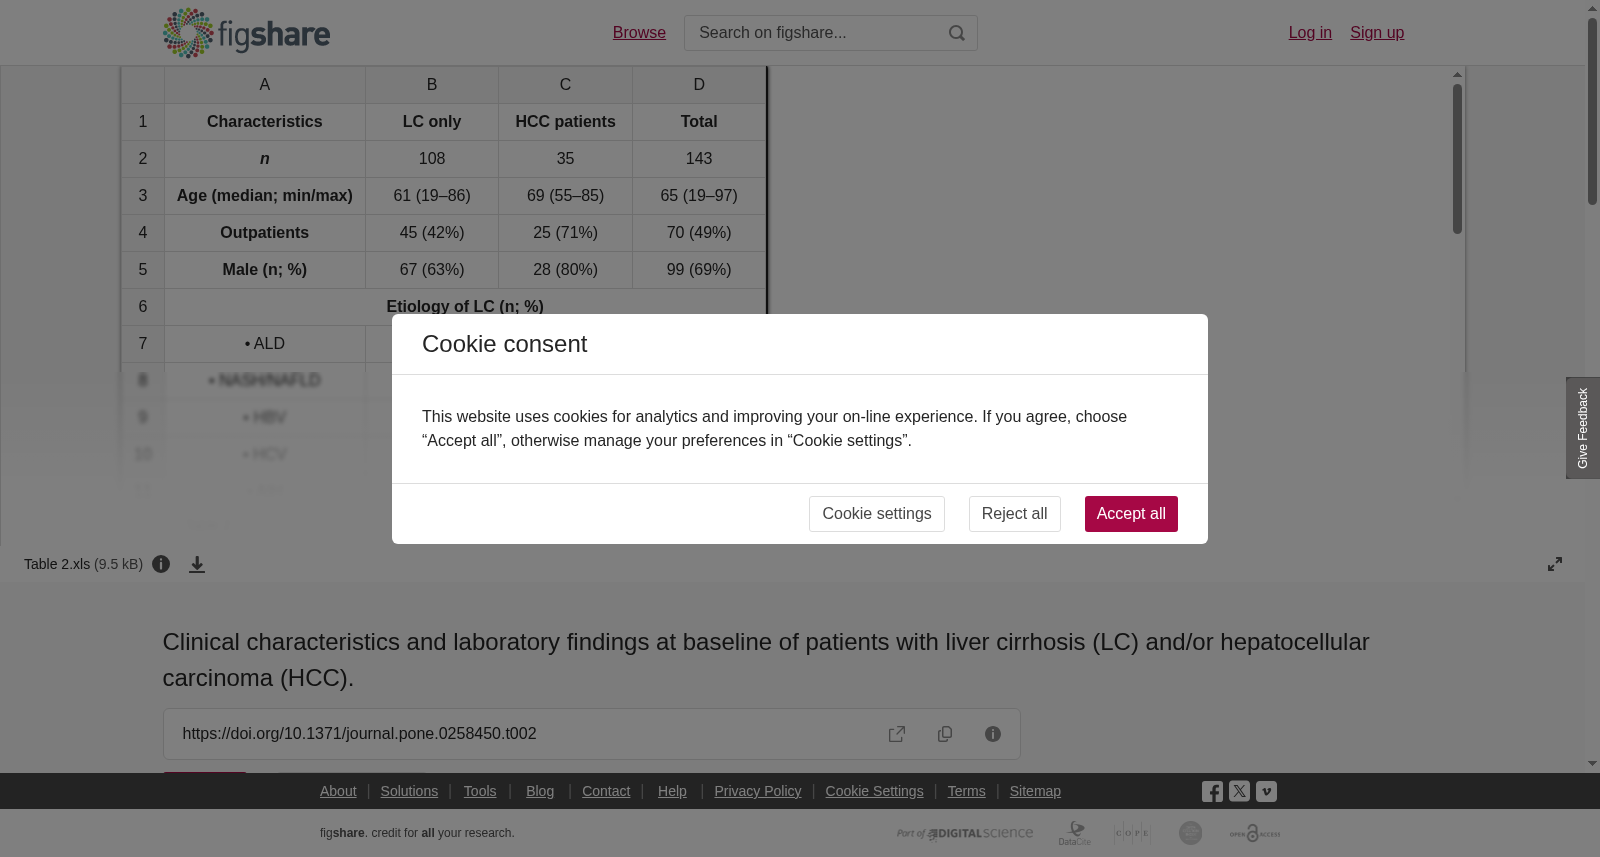Open figshare Facebook page

1212,791
